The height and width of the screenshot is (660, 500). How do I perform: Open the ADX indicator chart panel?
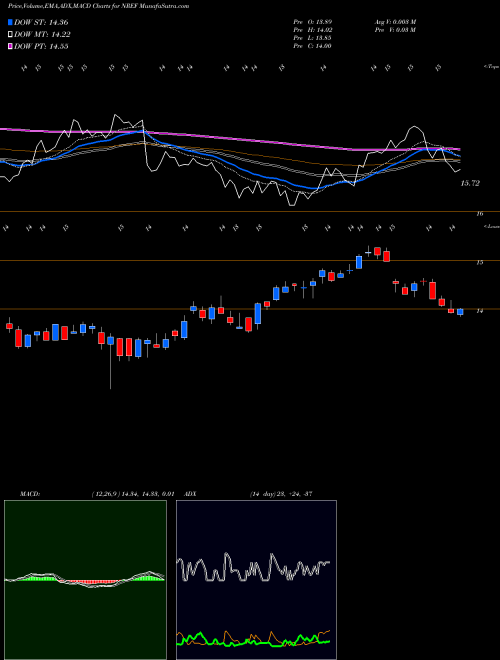click(256, 580)
